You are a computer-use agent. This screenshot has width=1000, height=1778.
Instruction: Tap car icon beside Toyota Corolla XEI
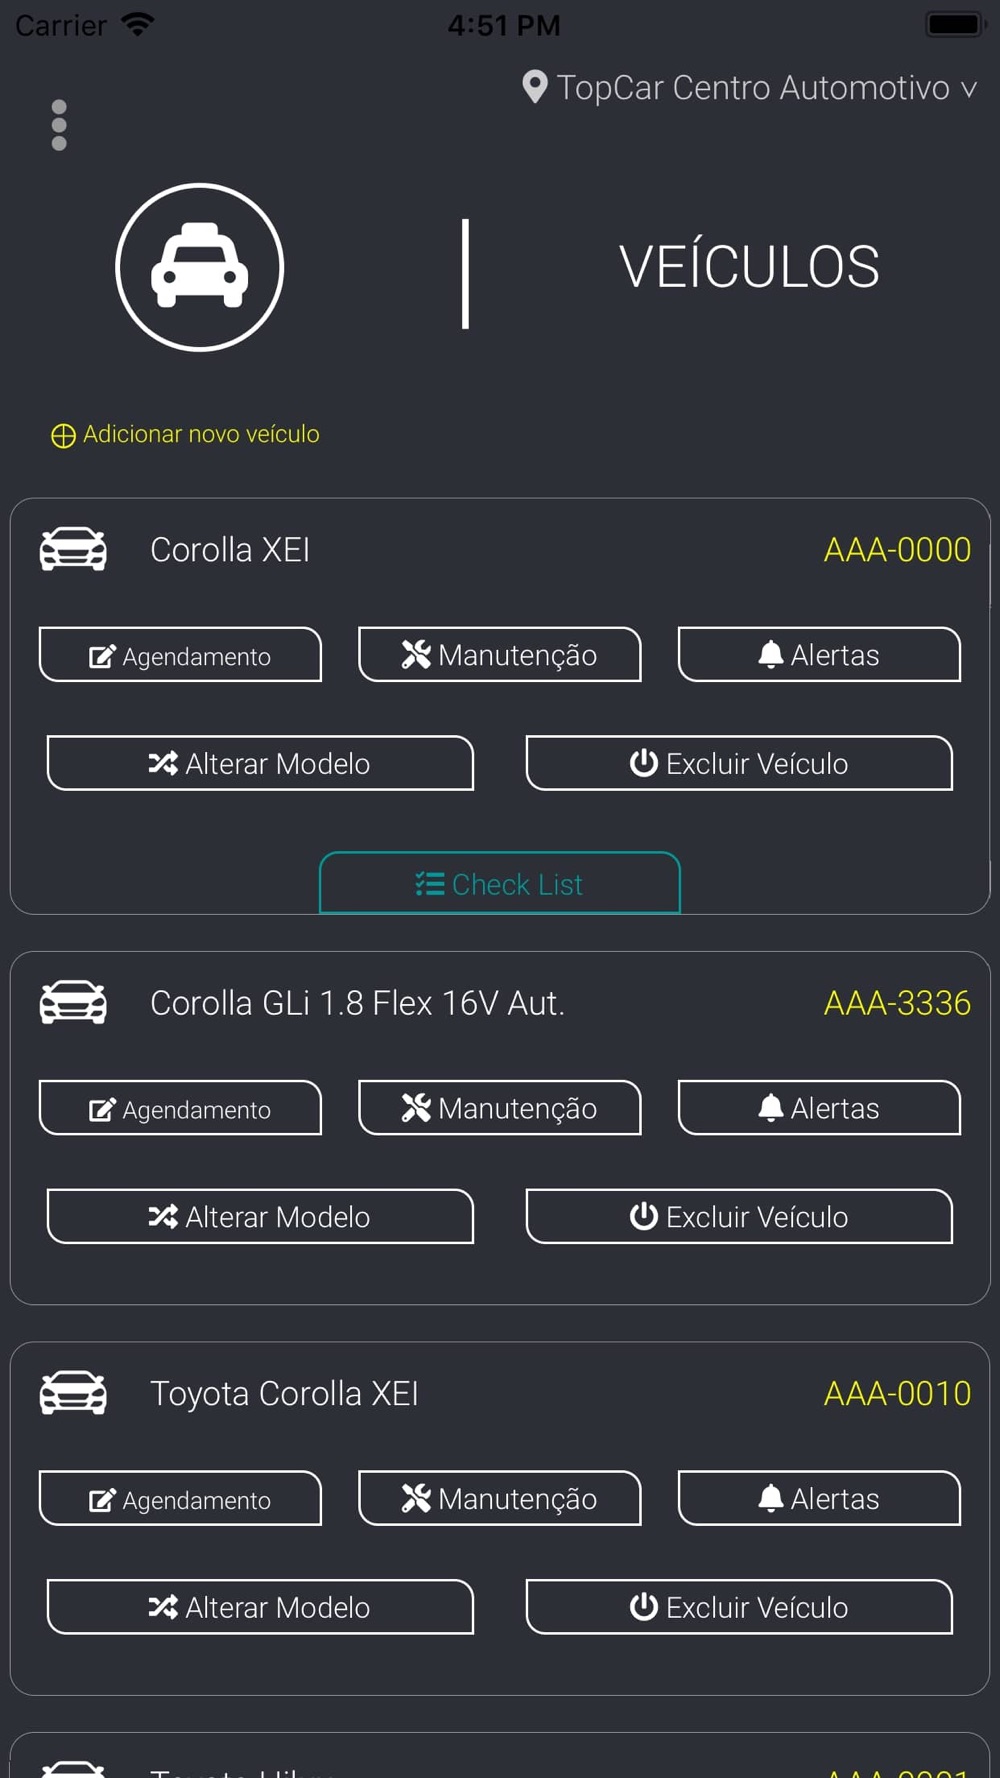point(73,1392)
